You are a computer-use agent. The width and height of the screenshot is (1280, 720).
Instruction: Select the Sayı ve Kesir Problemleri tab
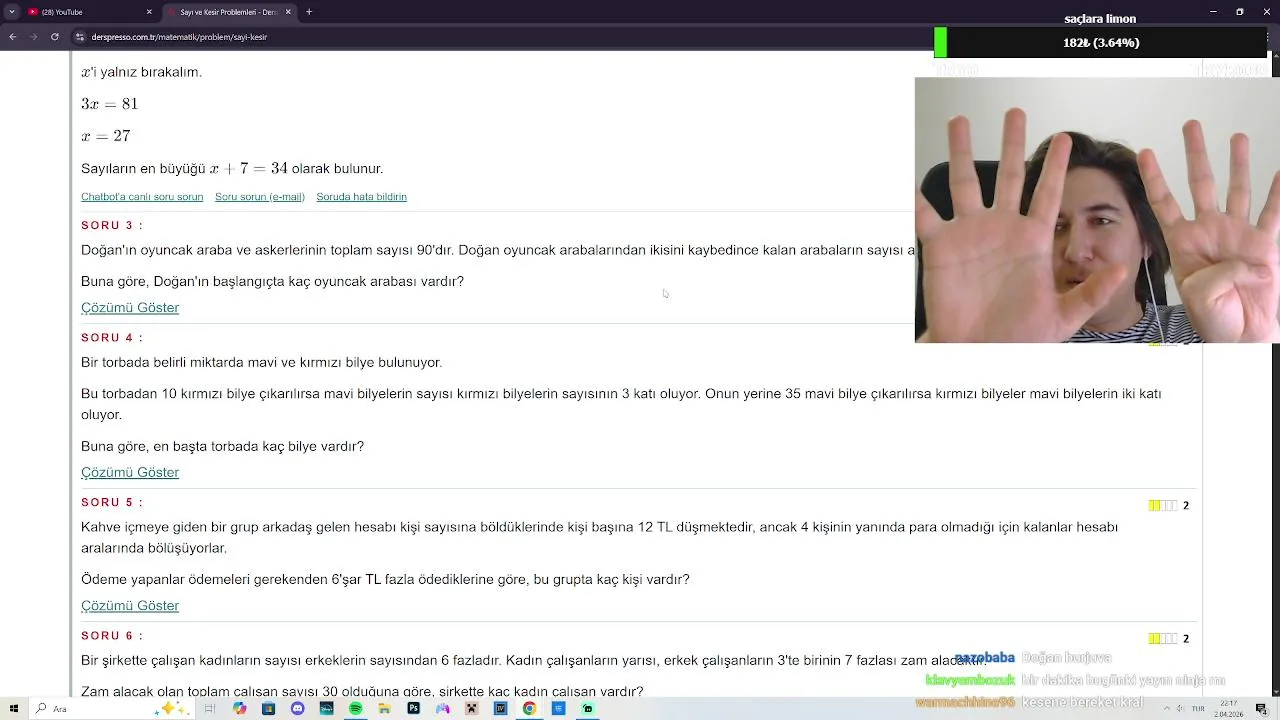pos(229,12)
